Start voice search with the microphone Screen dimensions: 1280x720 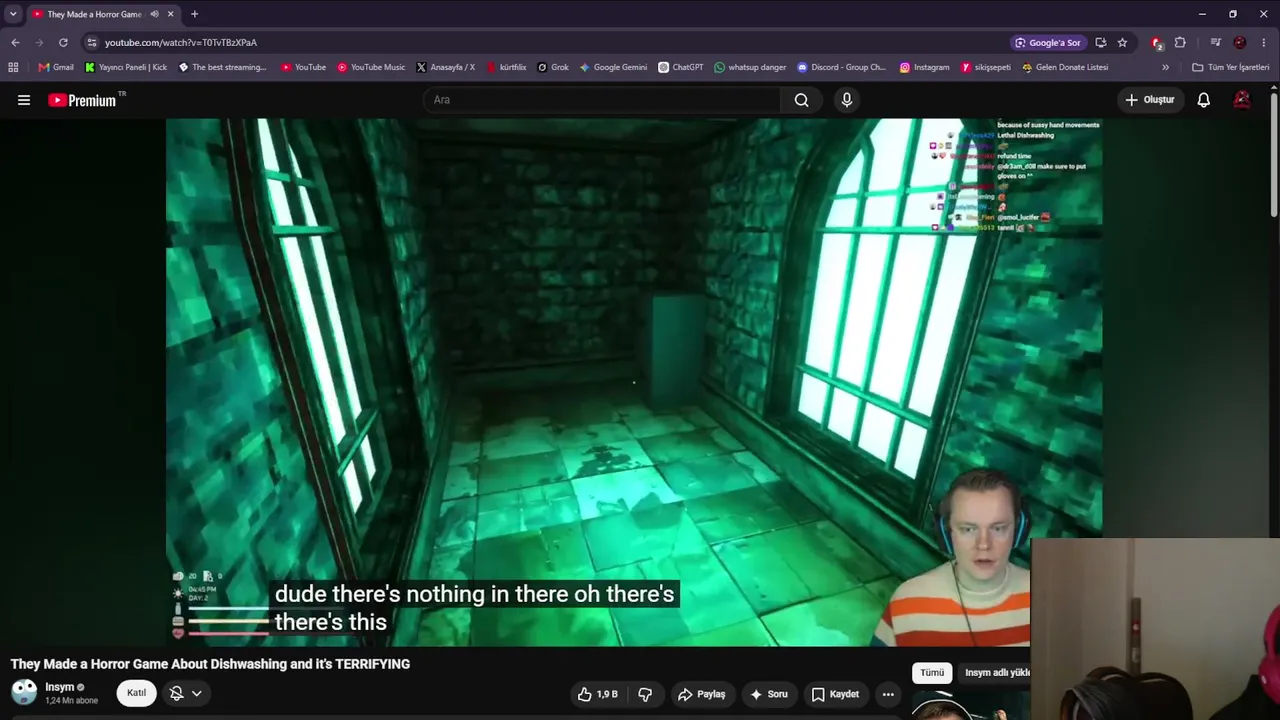[847, 100]
